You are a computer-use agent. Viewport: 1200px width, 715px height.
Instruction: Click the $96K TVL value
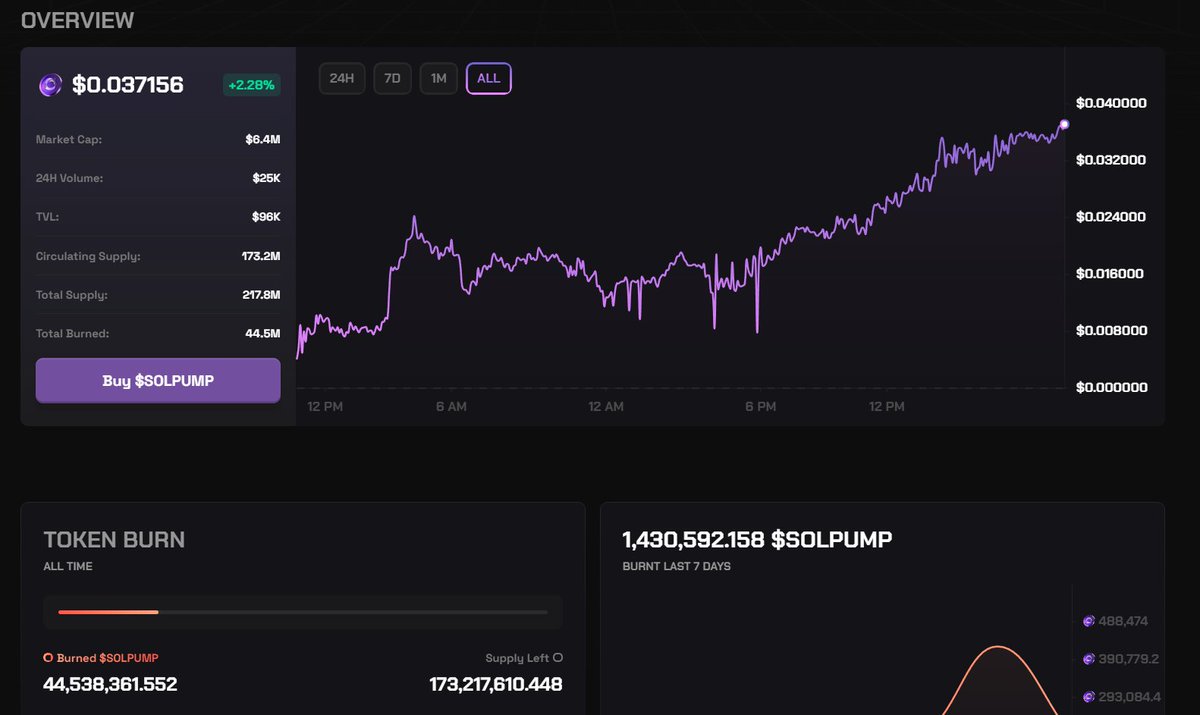(267, 217)
